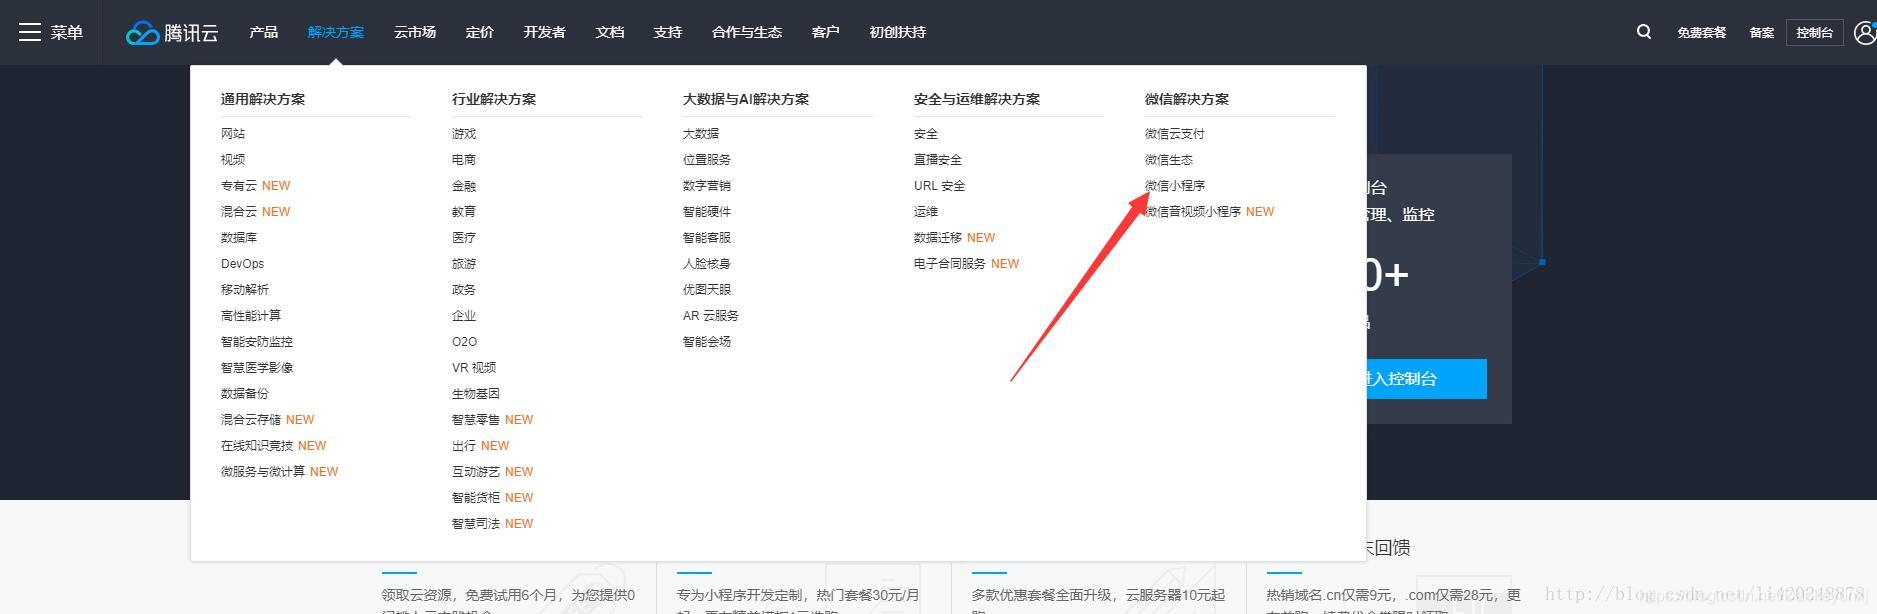Screen dimensions: 1877x614
Task: Open the 开发者 menu
Action: tap(544, 32)
